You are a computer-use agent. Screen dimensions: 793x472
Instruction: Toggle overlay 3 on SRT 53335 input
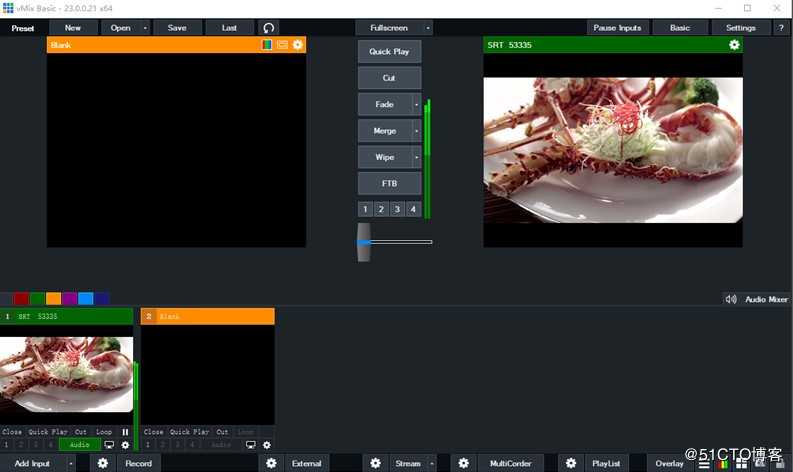(35, 445)
